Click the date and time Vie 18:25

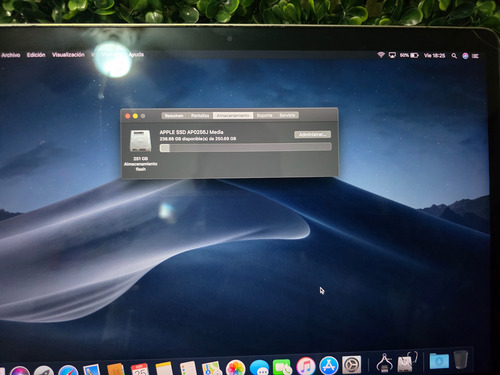[434, 56]
